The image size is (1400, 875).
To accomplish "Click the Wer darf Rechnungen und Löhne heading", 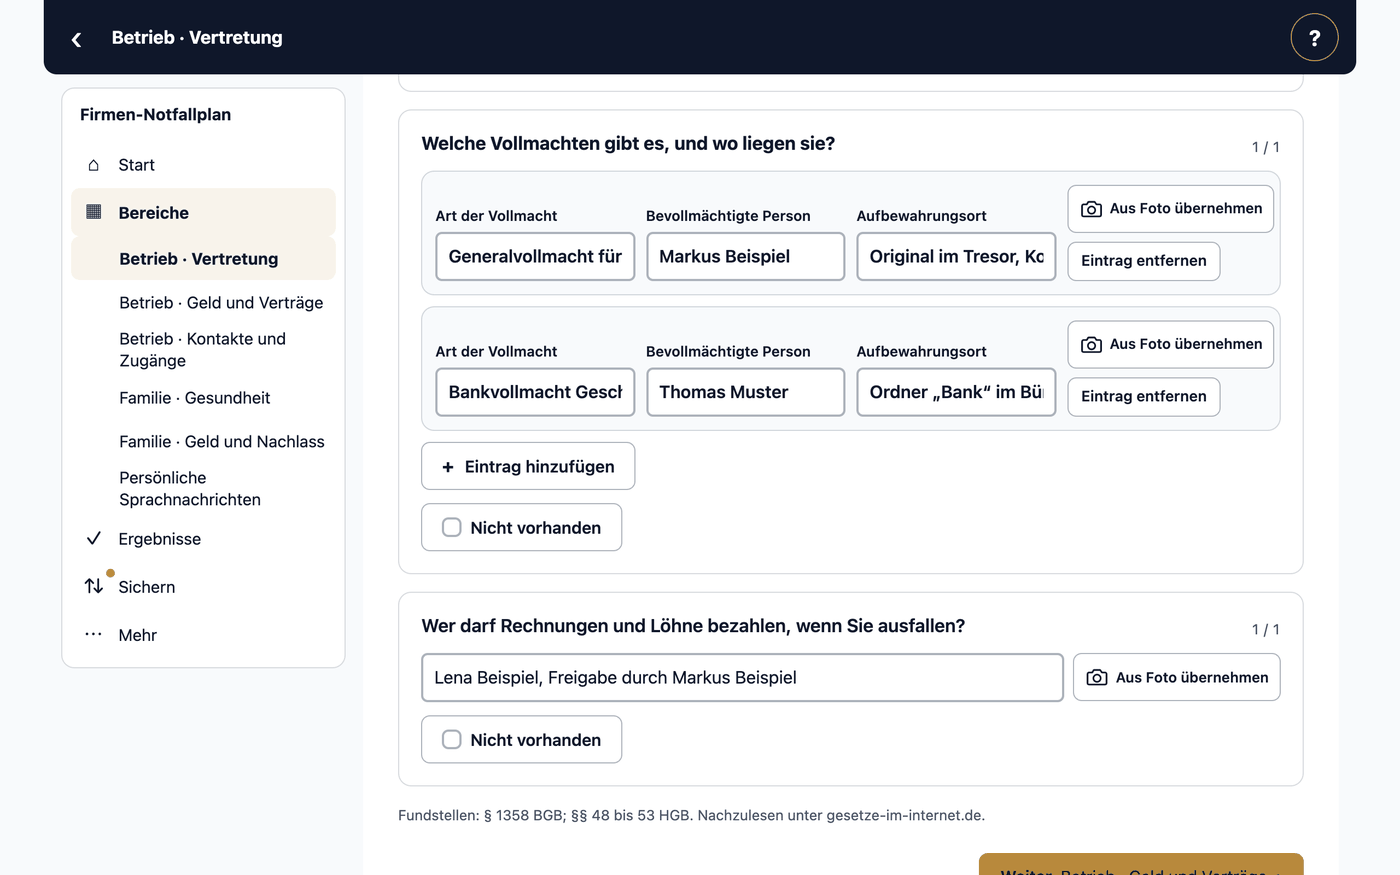I will [693, 626].
